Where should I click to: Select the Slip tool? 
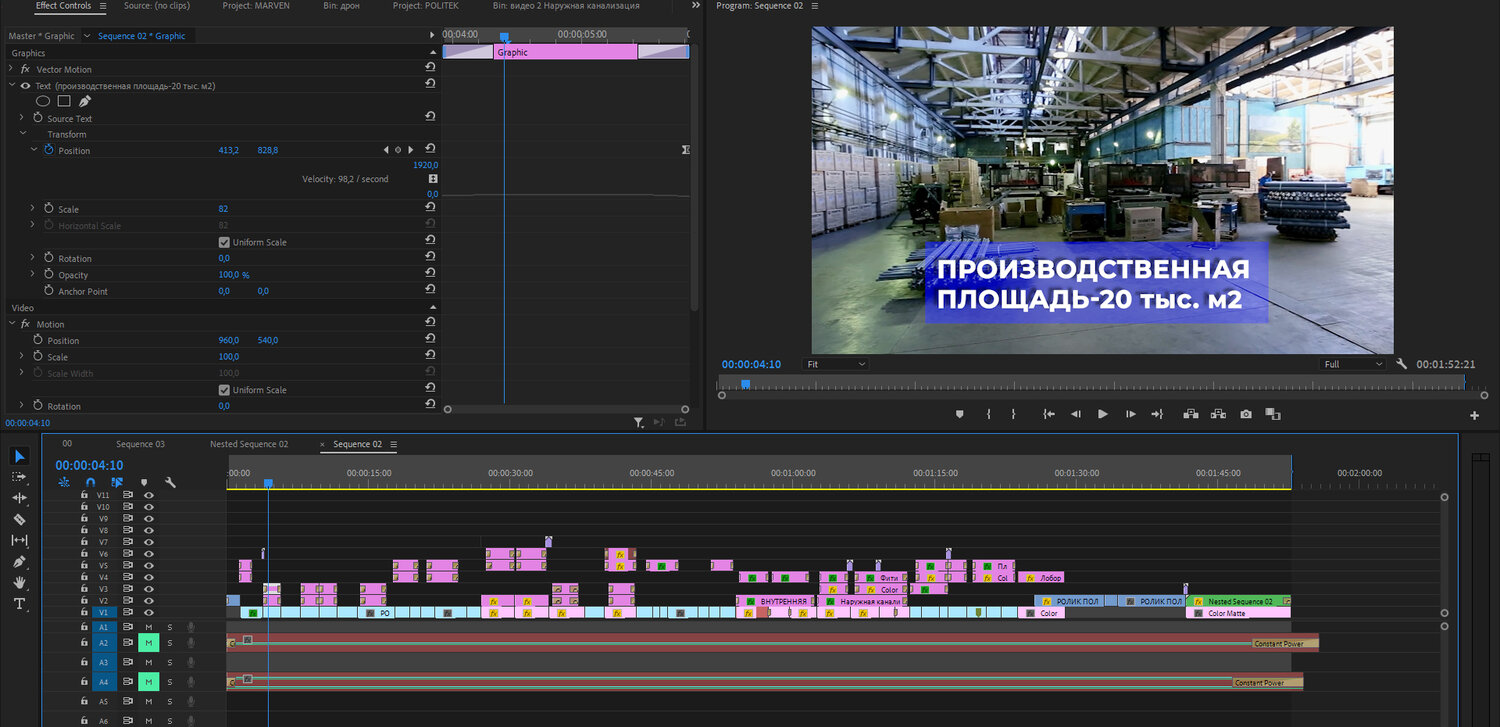click(19, 540)
